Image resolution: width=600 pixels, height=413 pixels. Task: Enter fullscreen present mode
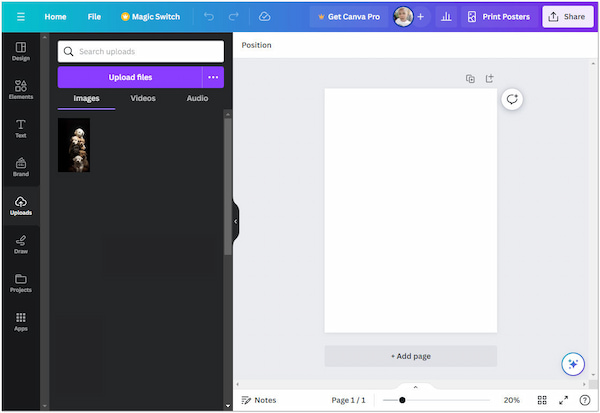[563, 400]
